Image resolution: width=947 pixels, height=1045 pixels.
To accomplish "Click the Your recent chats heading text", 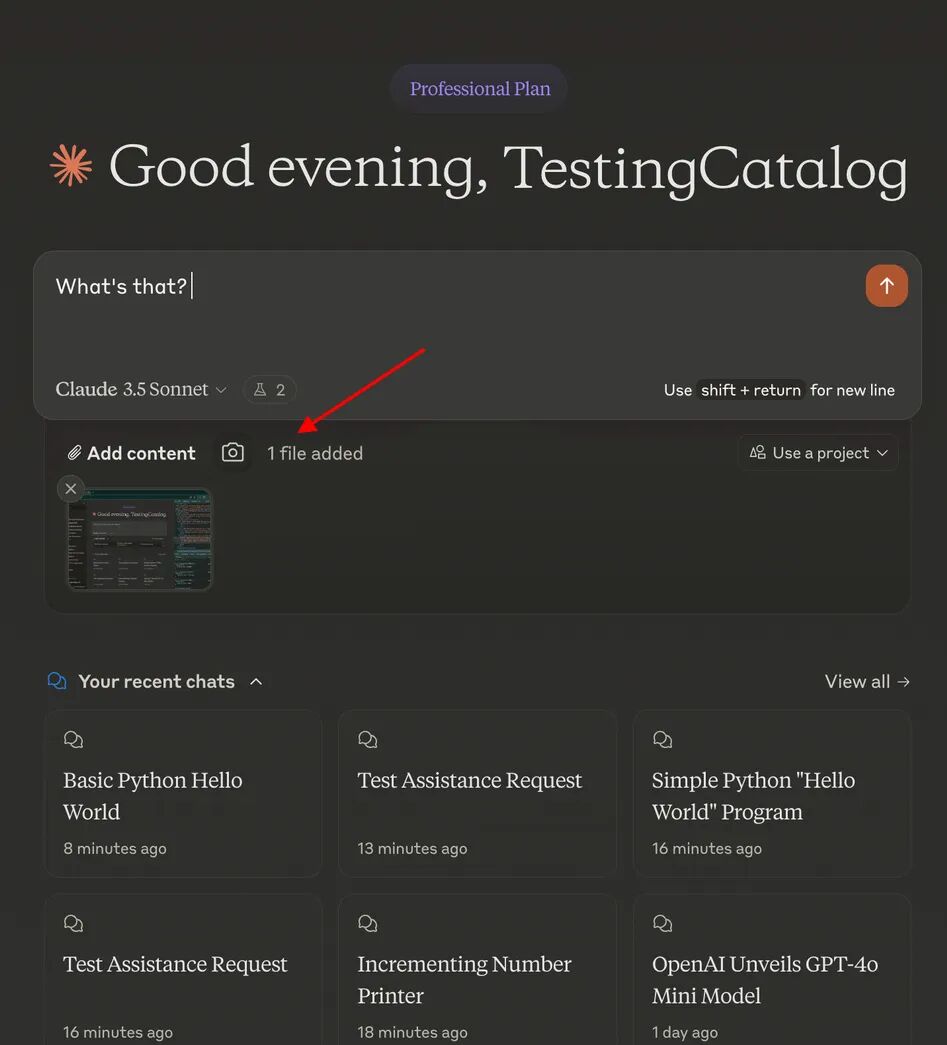I will (157, 682).
